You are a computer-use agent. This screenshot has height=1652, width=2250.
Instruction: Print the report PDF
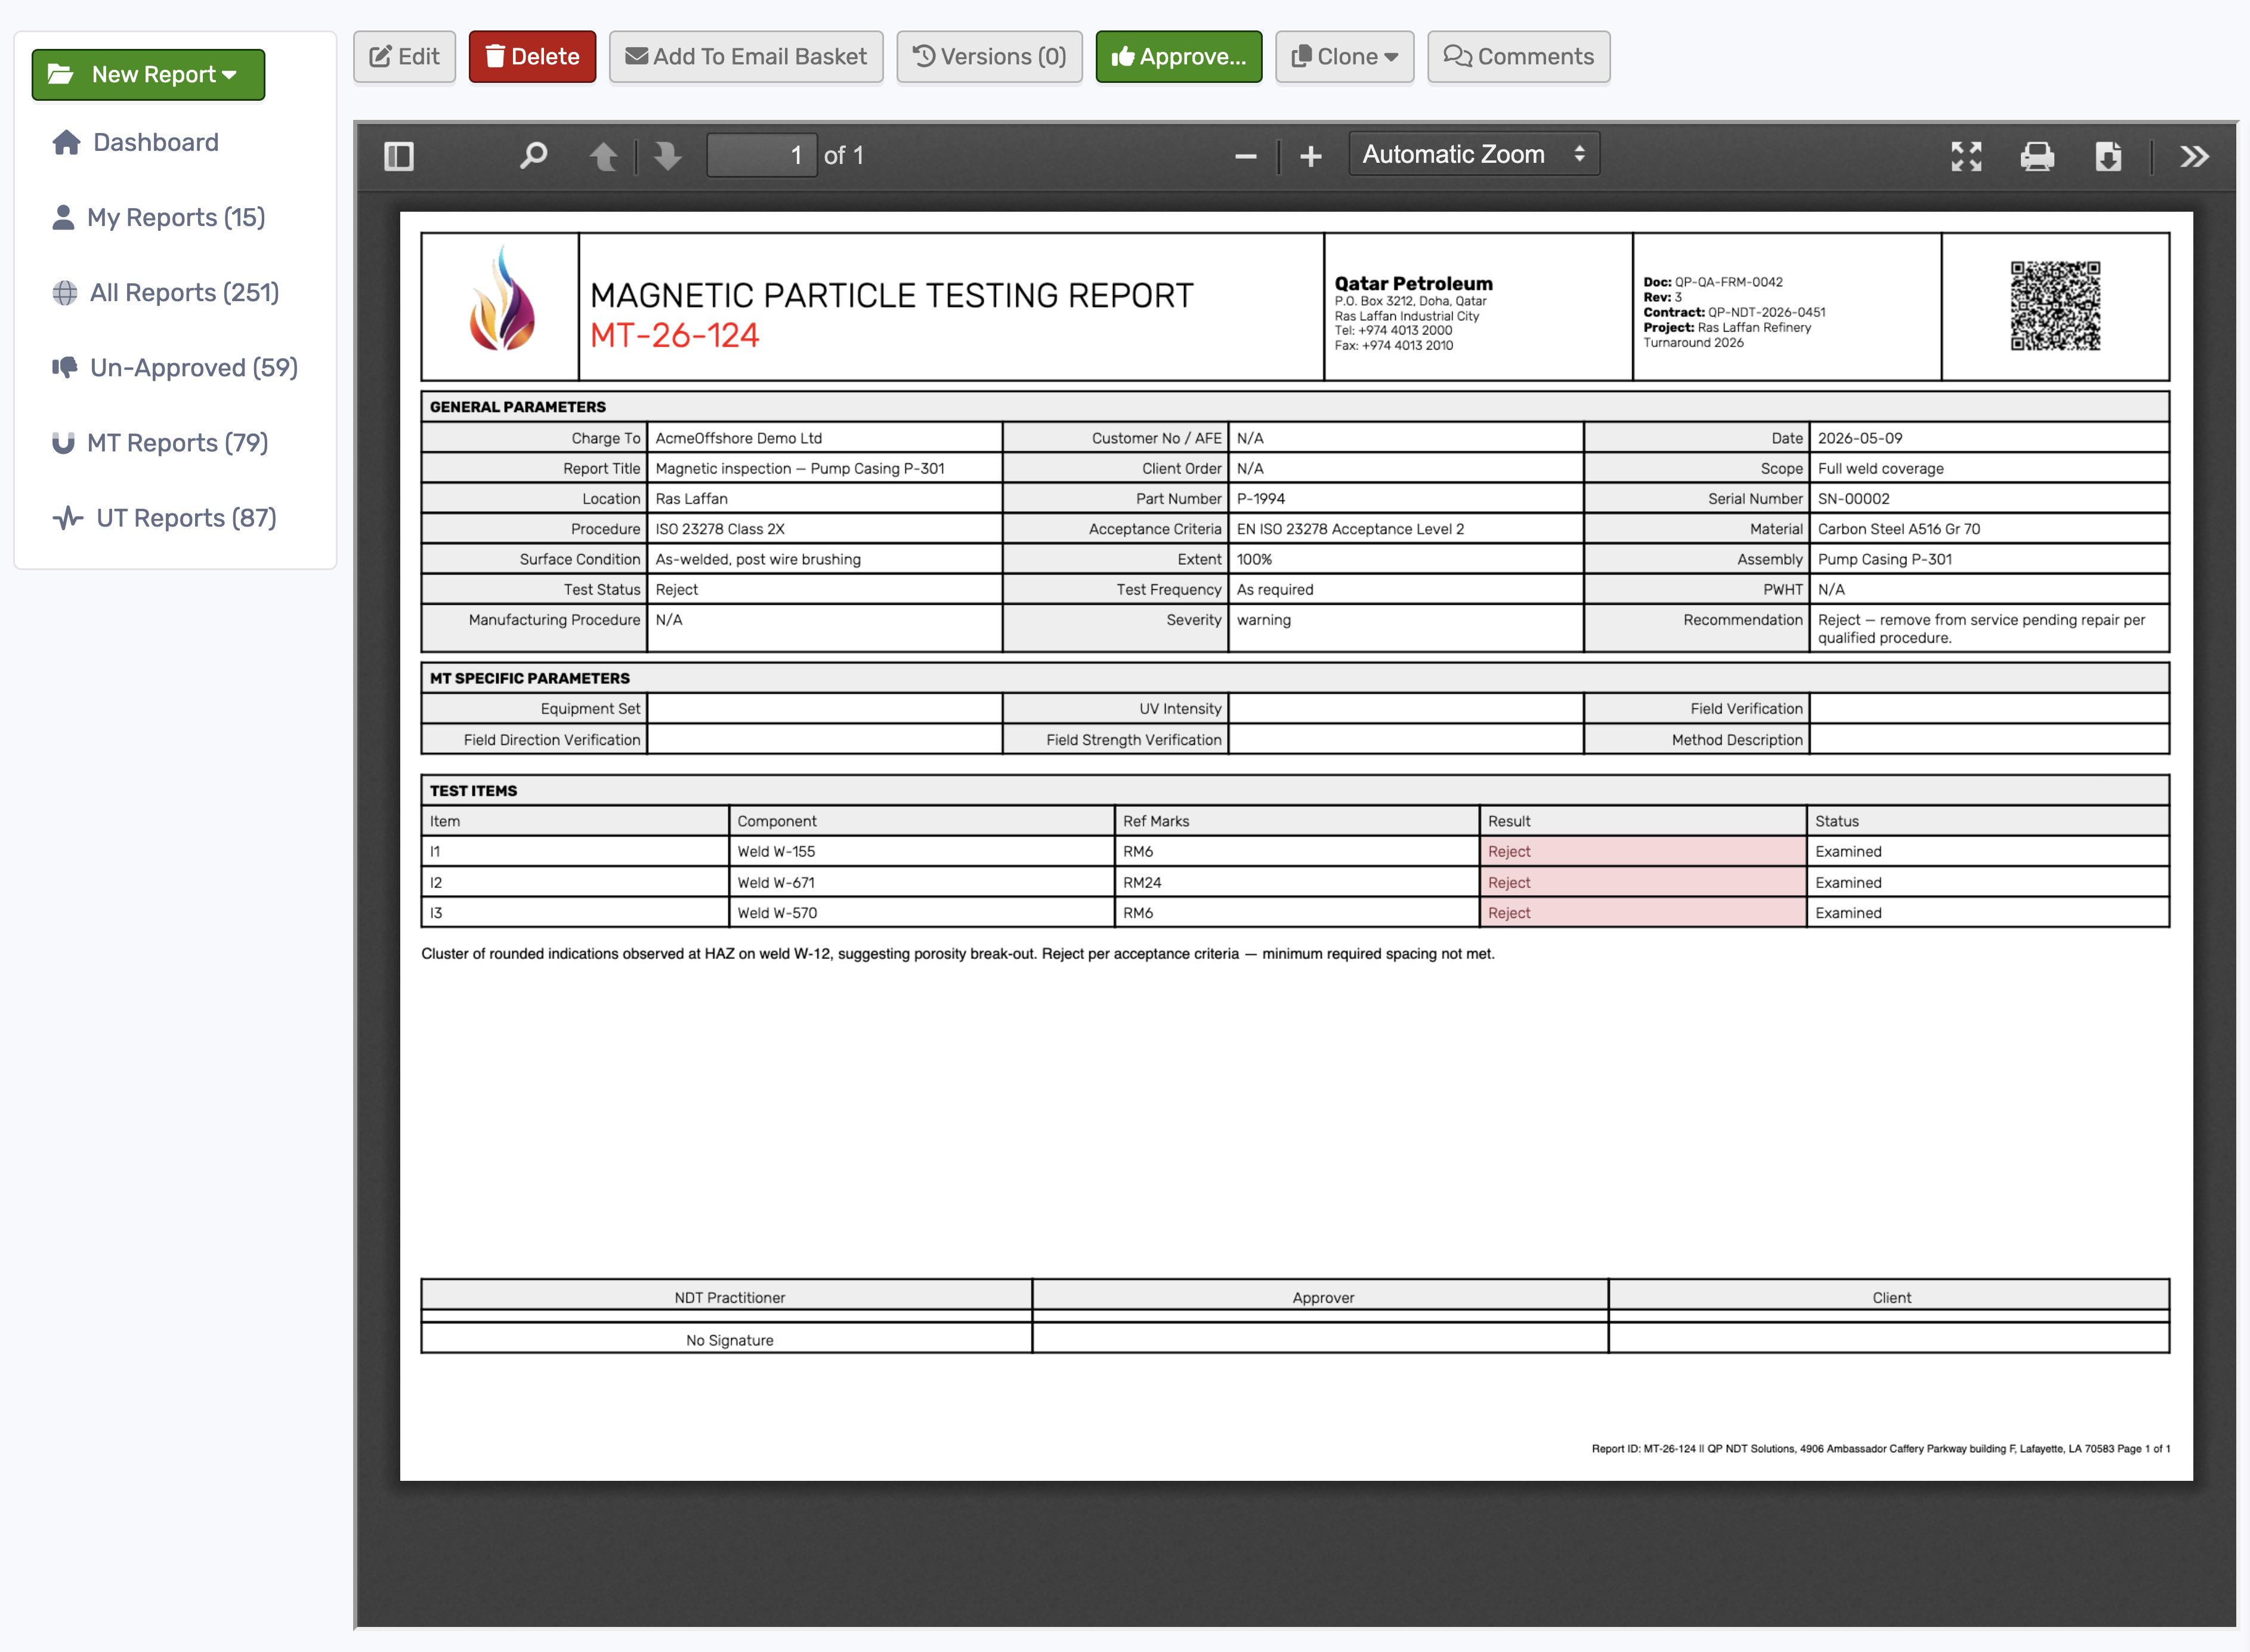2037,156
